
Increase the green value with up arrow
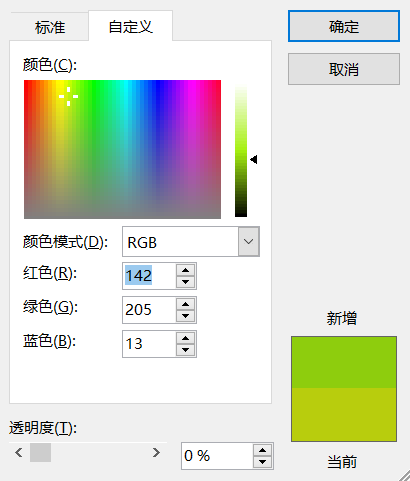[186, 304]
